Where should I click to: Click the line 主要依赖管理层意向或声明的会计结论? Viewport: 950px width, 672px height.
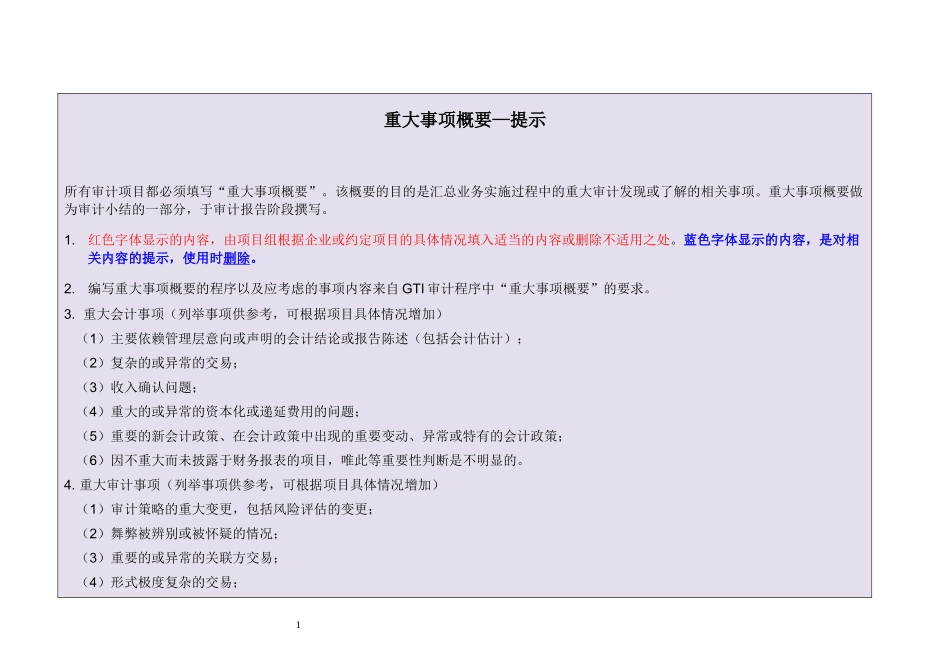tap(301, 339)
